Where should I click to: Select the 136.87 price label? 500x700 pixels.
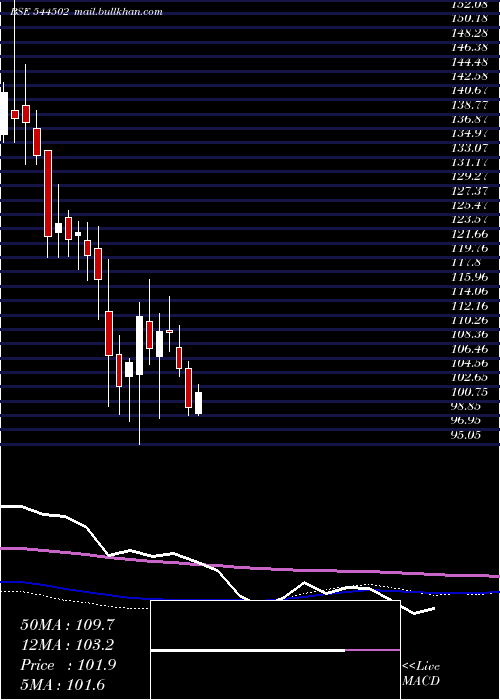(468, 120)
